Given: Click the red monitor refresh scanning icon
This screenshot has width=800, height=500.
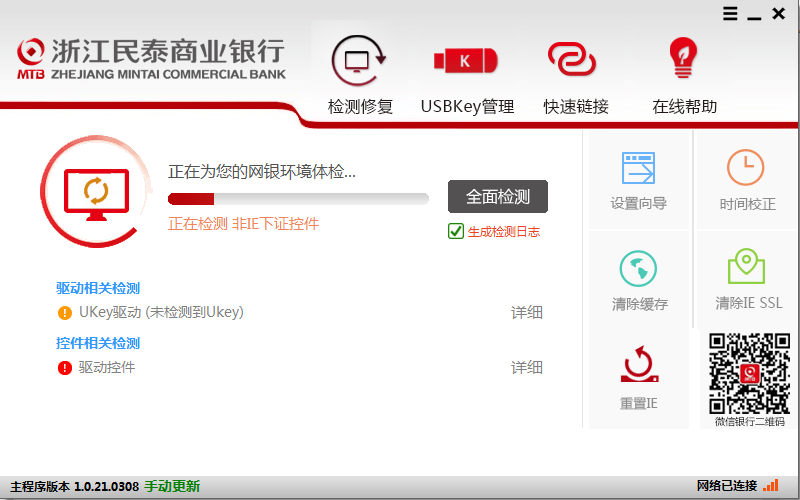Looking at the screenshot, I should pyautogui.click(x=96, y=192).
